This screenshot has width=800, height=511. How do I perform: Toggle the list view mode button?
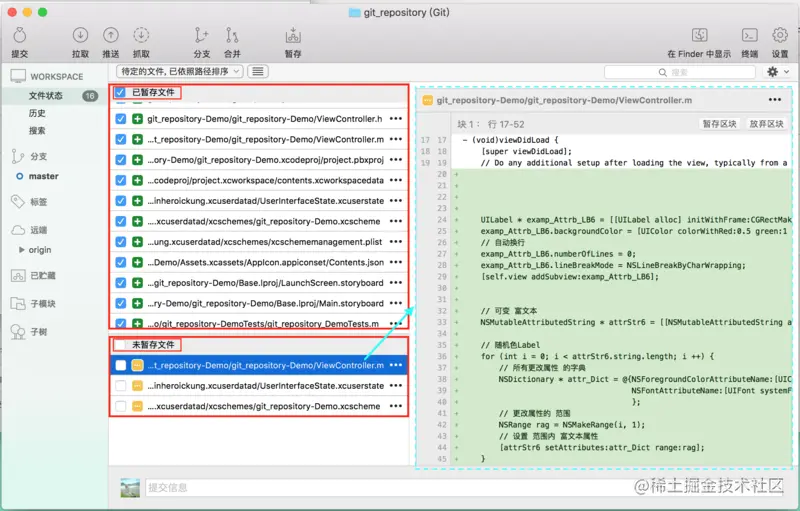258,71
